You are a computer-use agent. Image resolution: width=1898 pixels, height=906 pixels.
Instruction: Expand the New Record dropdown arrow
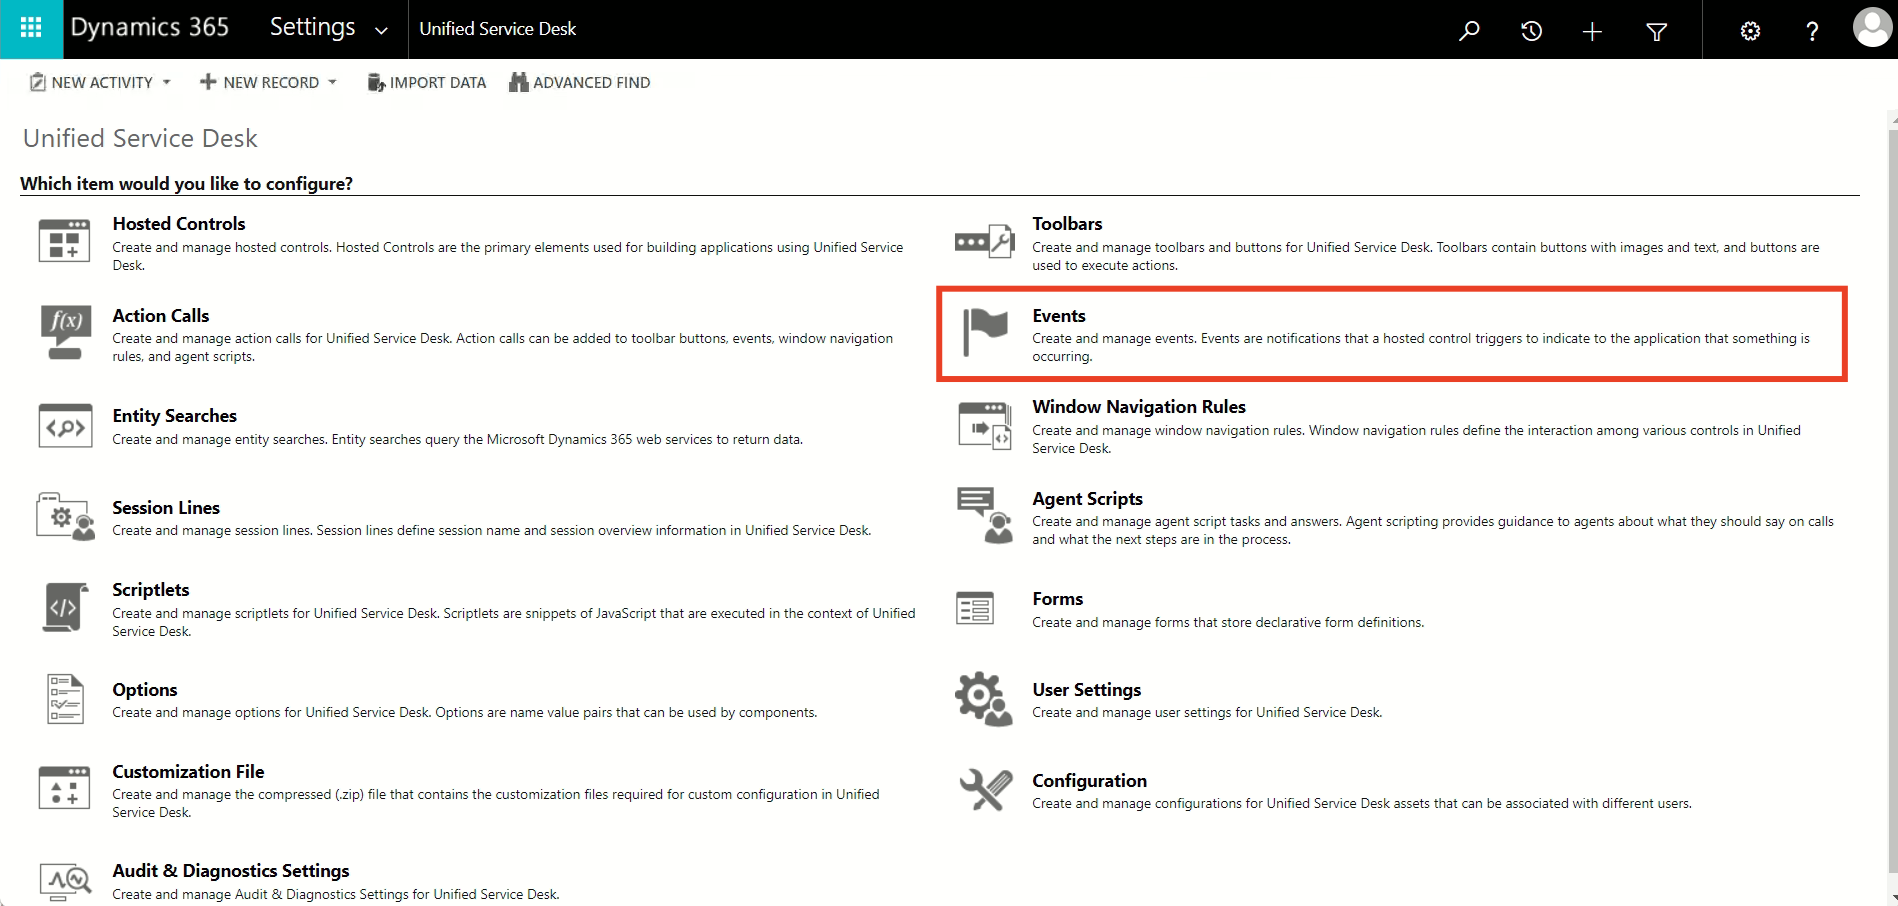click(332, 82)
